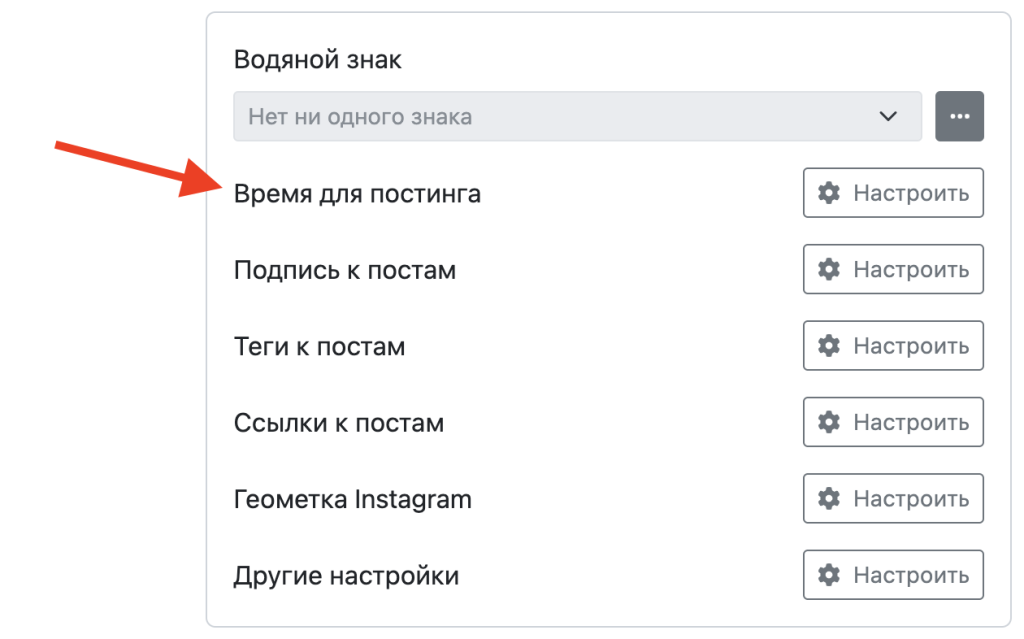Click the 'Водяной знак' heading label
This screenshot has height=639, width=1024.
point(317,60)
